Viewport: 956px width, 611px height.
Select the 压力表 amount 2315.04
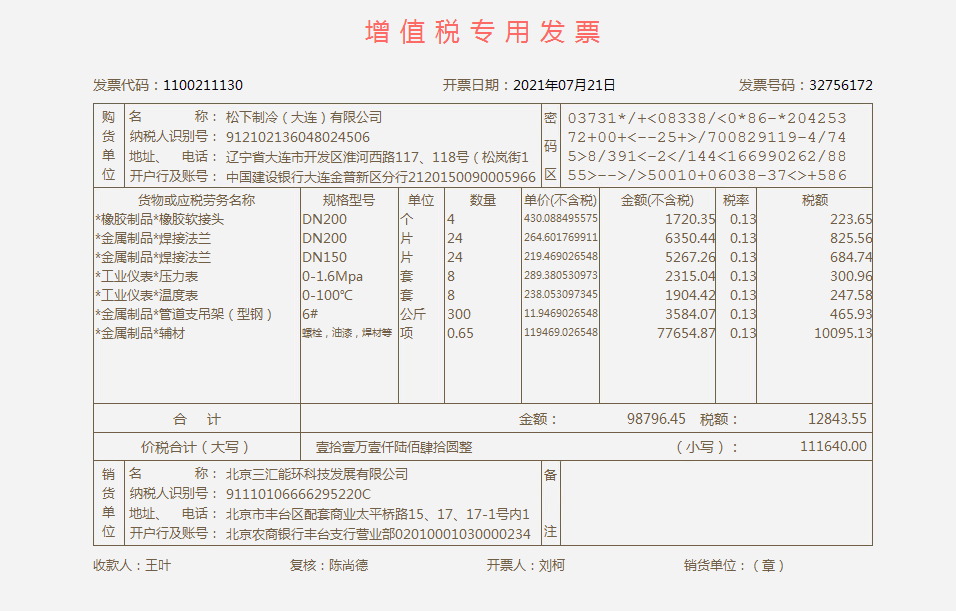pyautogui.click(x=690, y=276)
